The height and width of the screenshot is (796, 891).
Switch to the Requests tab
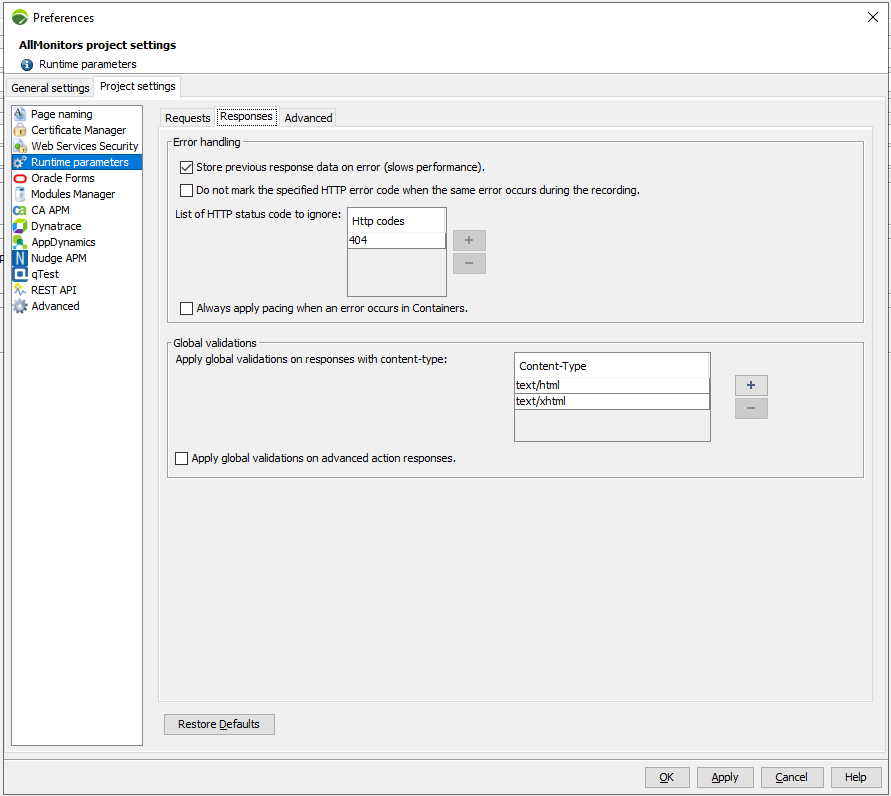point(187,118)
